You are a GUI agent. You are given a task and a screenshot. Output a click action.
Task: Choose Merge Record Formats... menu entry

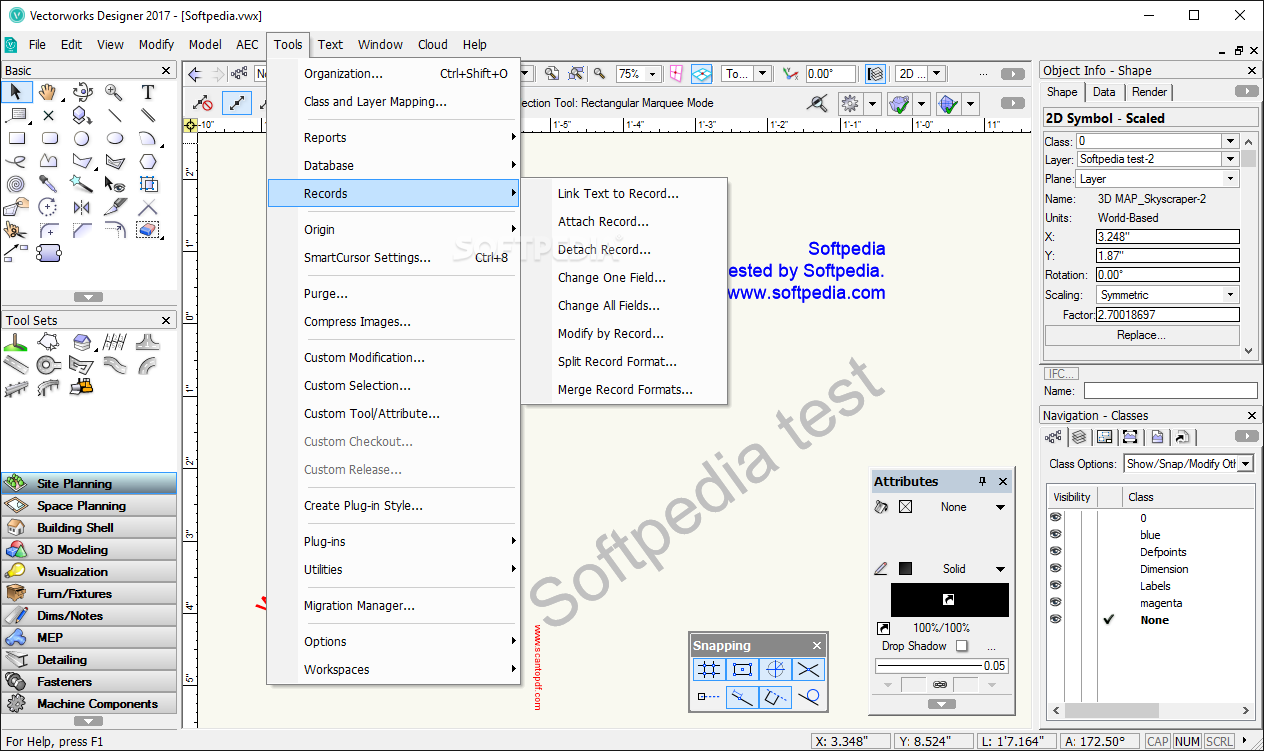625,390
